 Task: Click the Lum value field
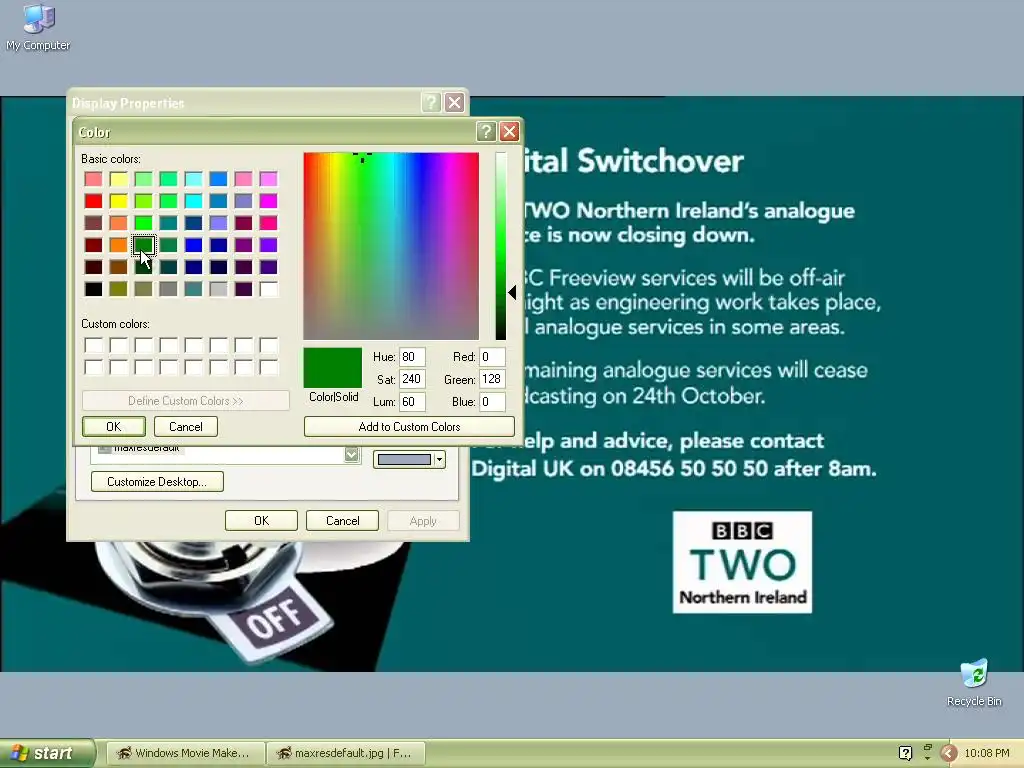(412, 402)
